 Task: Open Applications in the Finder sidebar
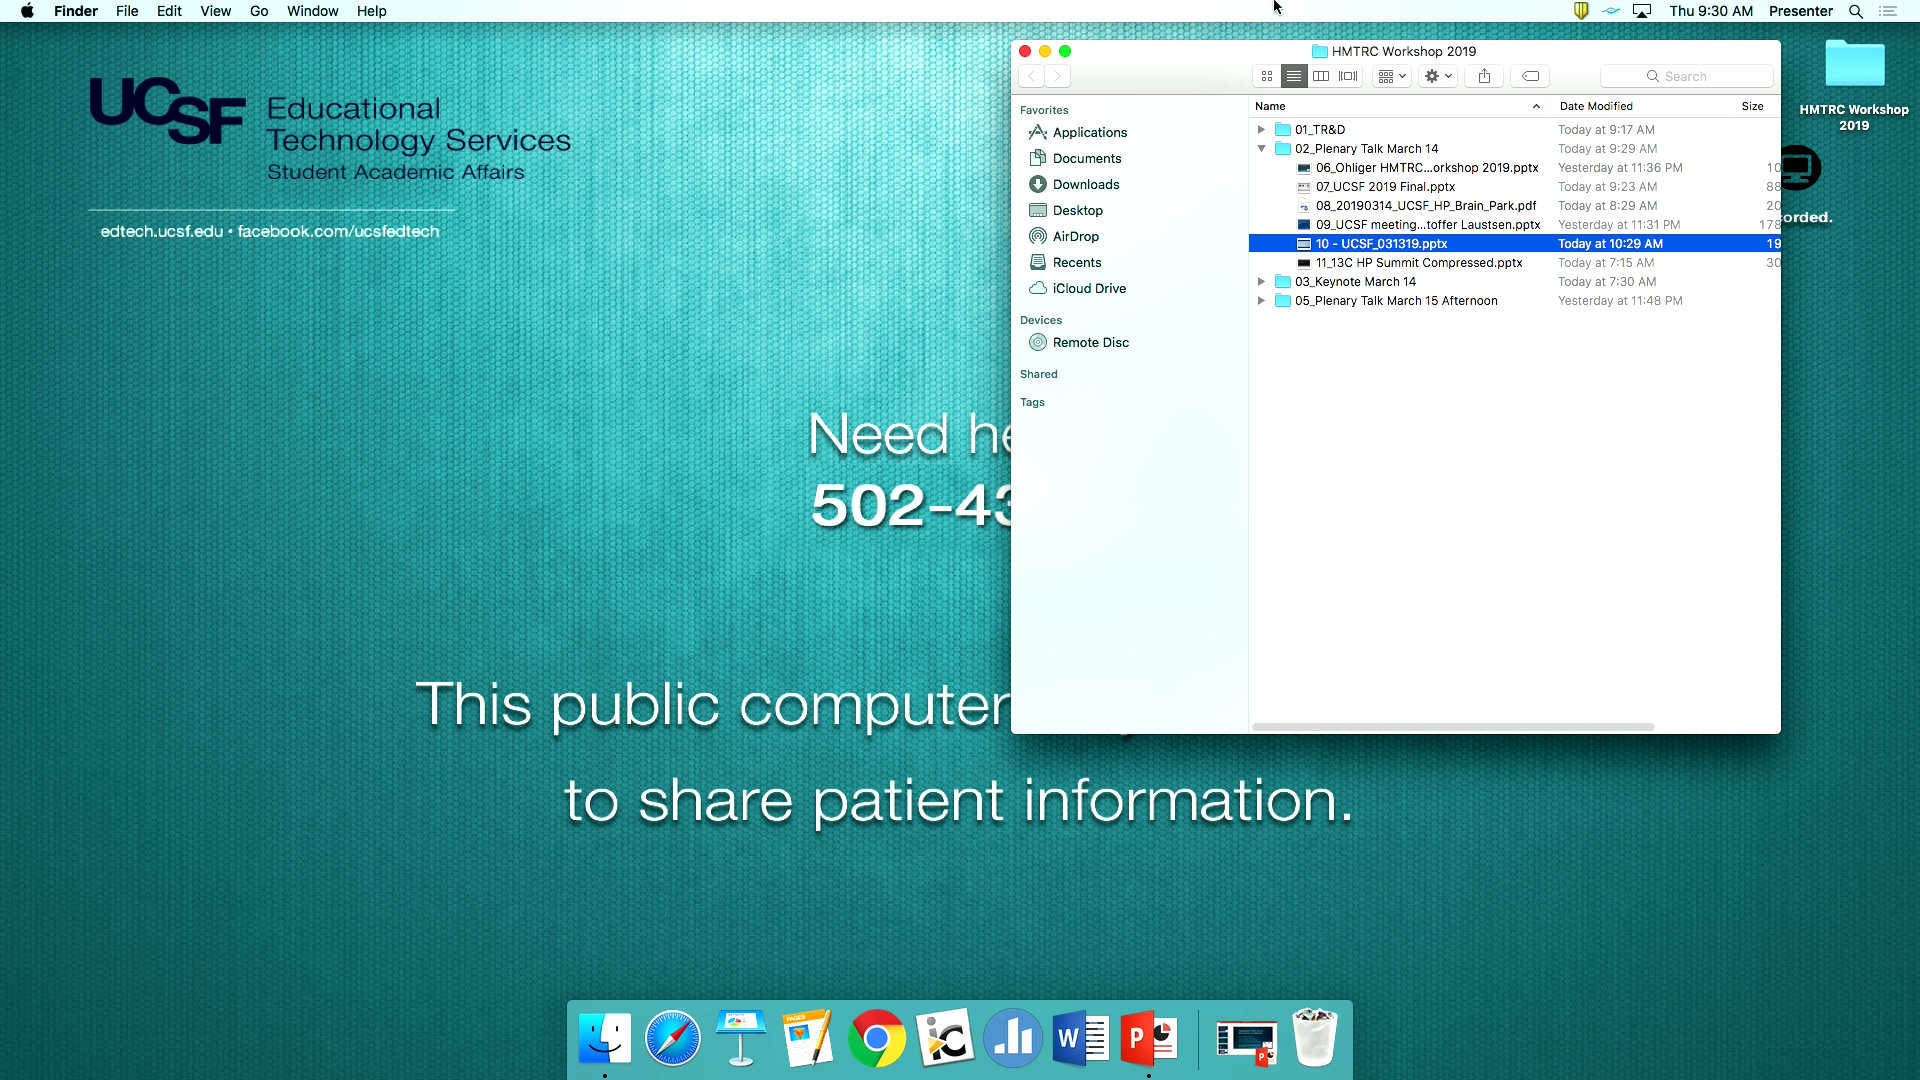pos(1089,132)
